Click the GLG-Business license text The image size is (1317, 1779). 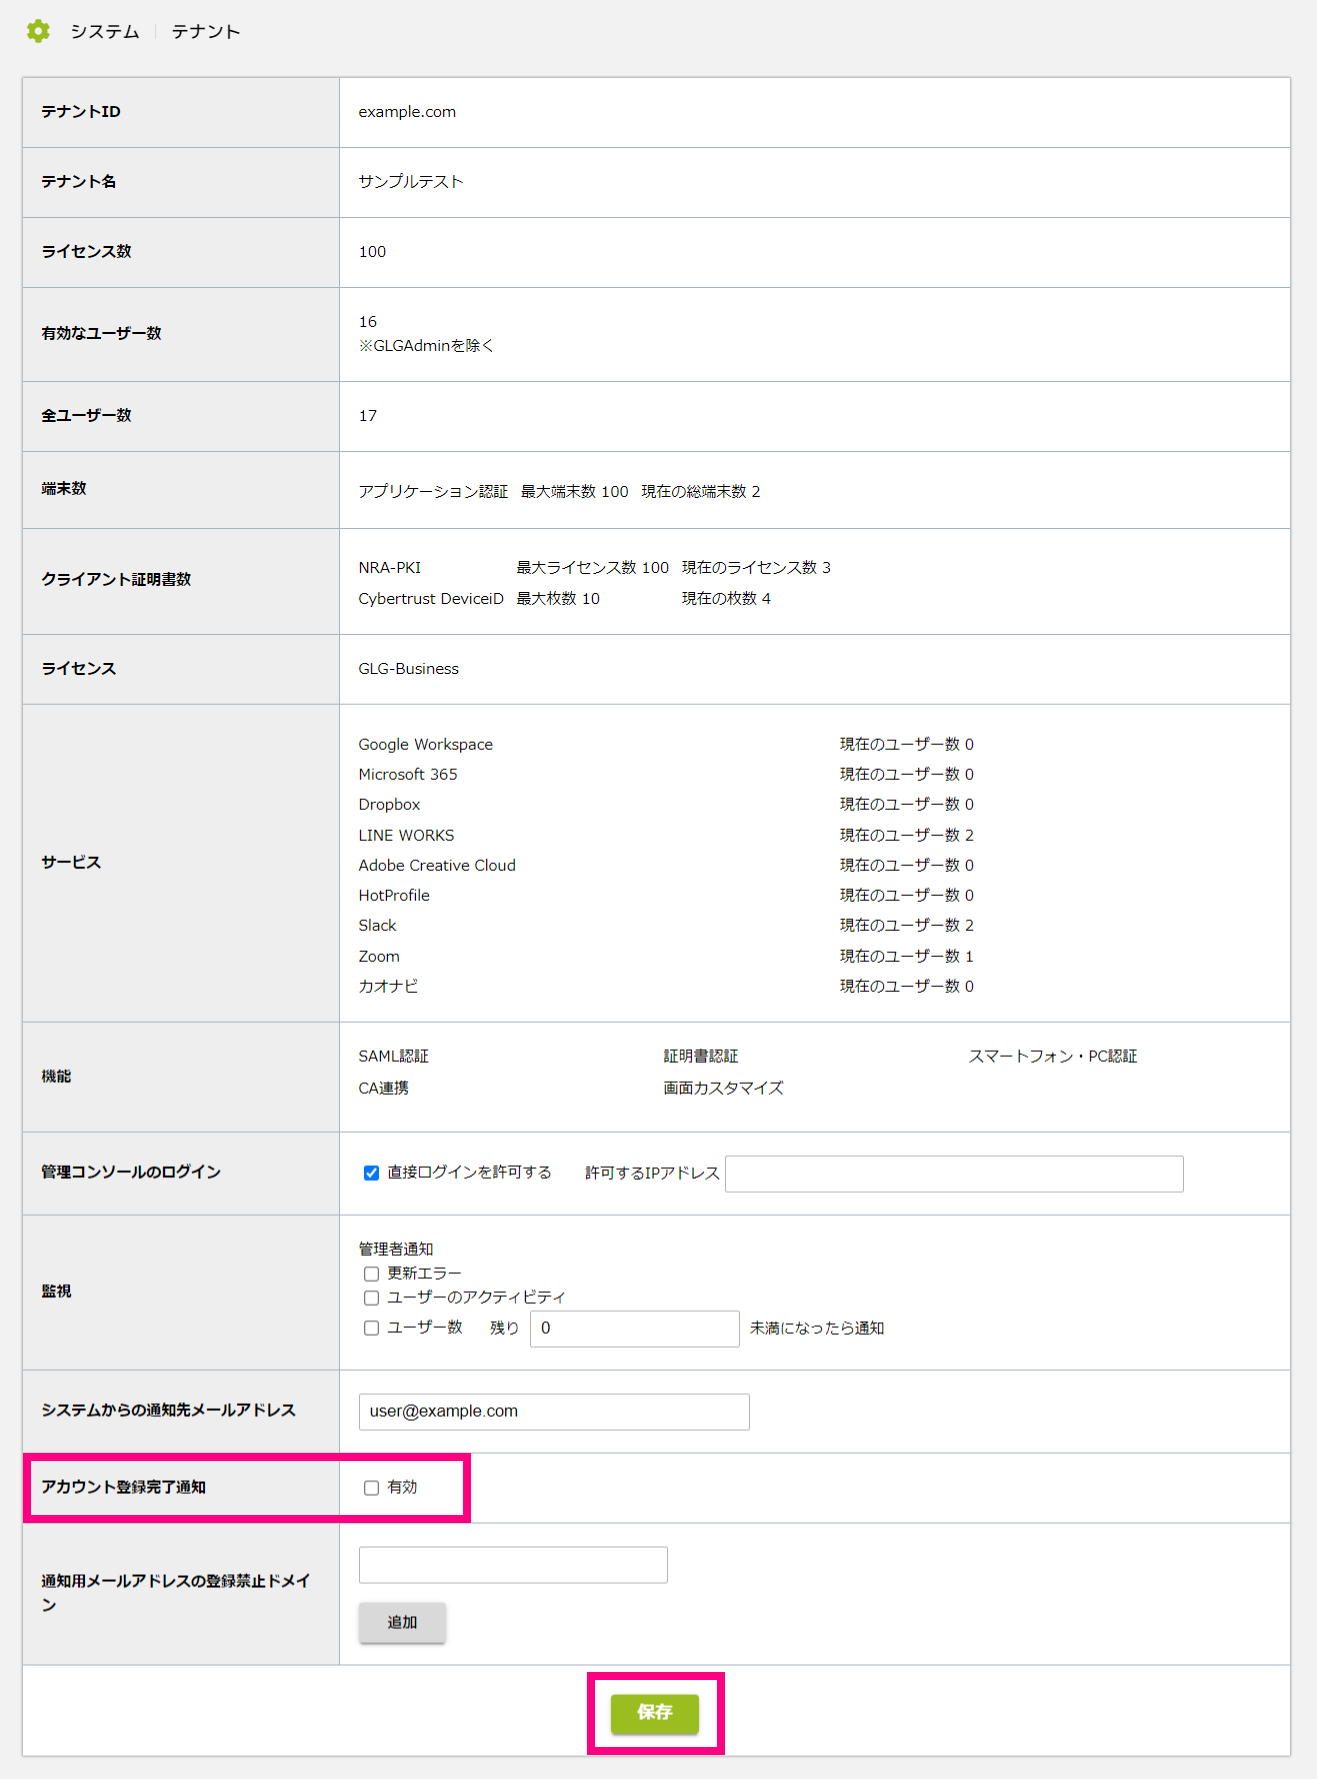(x=409, y=669)
